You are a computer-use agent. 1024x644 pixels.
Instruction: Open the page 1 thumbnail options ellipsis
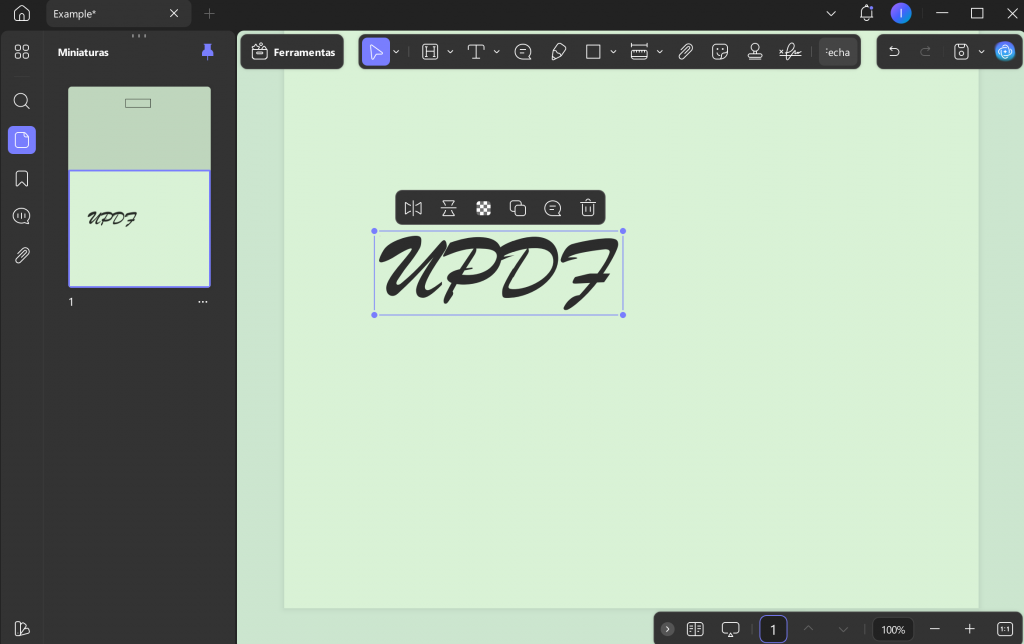click(202, 302)
